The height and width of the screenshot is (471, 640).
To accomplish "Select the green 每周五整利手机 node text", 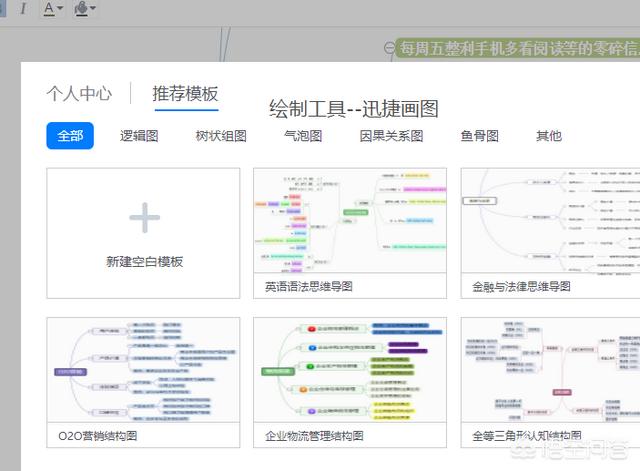I will tap(518, 48).
